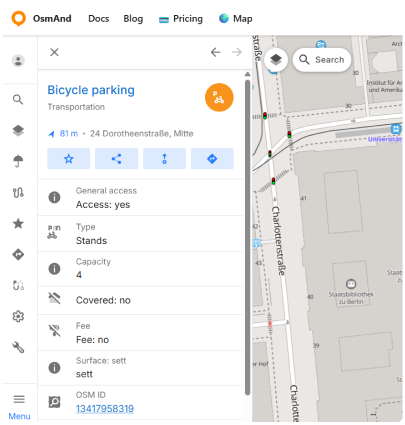Add Bicycle parking to favorites
405x425 pixels.
68,159
